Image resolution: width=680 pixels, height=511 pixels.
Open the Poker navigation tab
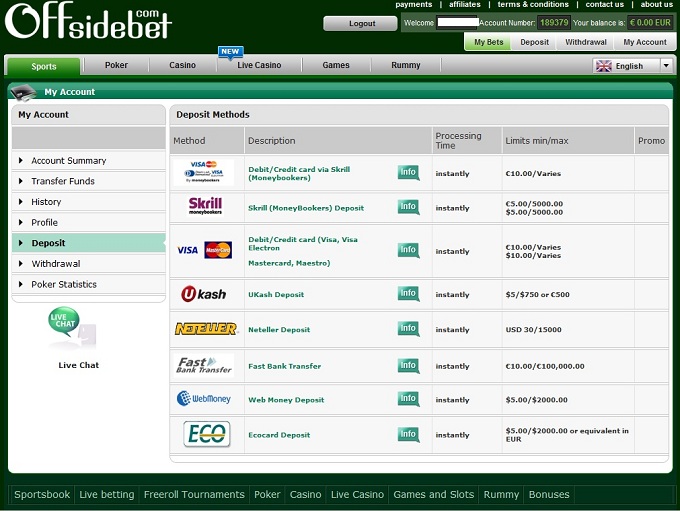pyautogui.click(x=116, y=66)
